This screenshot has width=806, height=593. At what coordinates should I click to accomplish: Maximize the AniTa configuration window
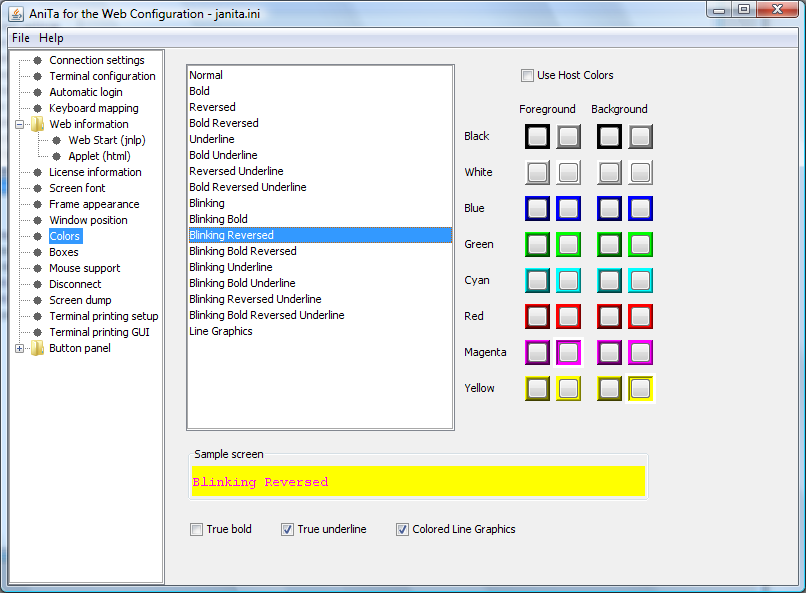744,9
